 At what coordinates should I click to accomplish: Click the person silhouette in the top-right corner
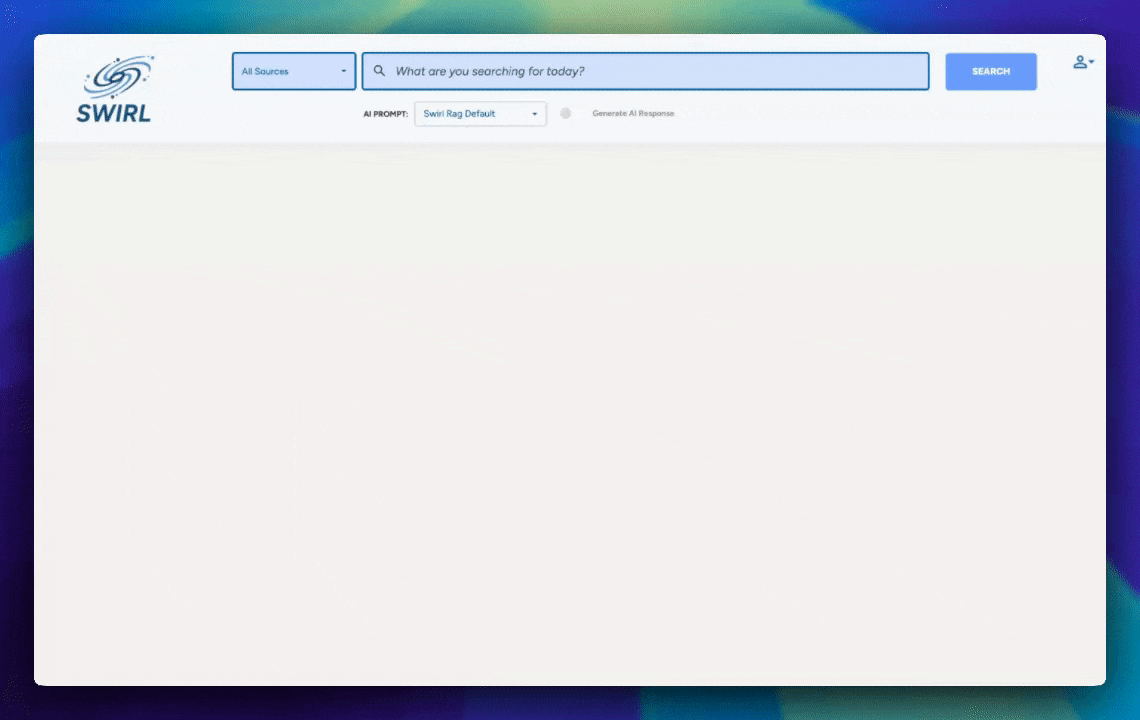1081,62
